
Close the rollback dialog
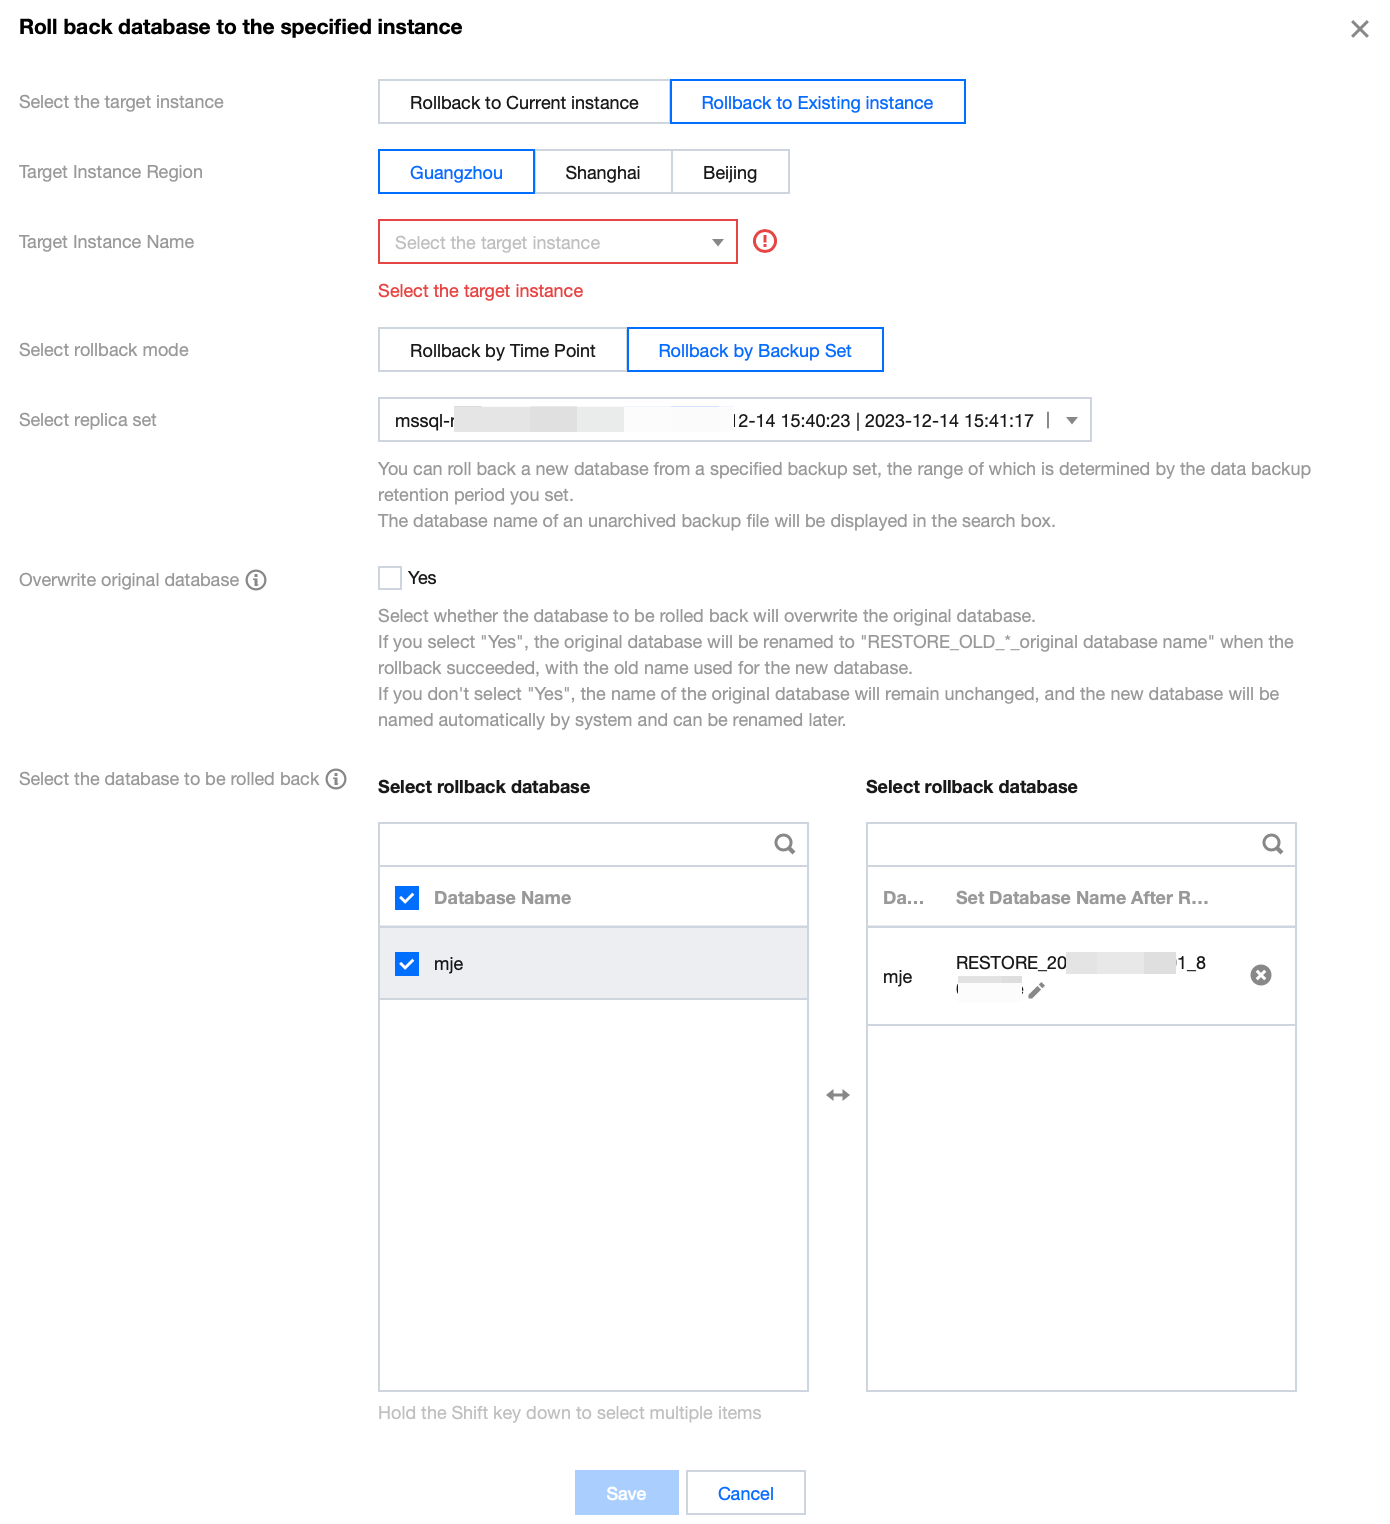click(1360, 29)
